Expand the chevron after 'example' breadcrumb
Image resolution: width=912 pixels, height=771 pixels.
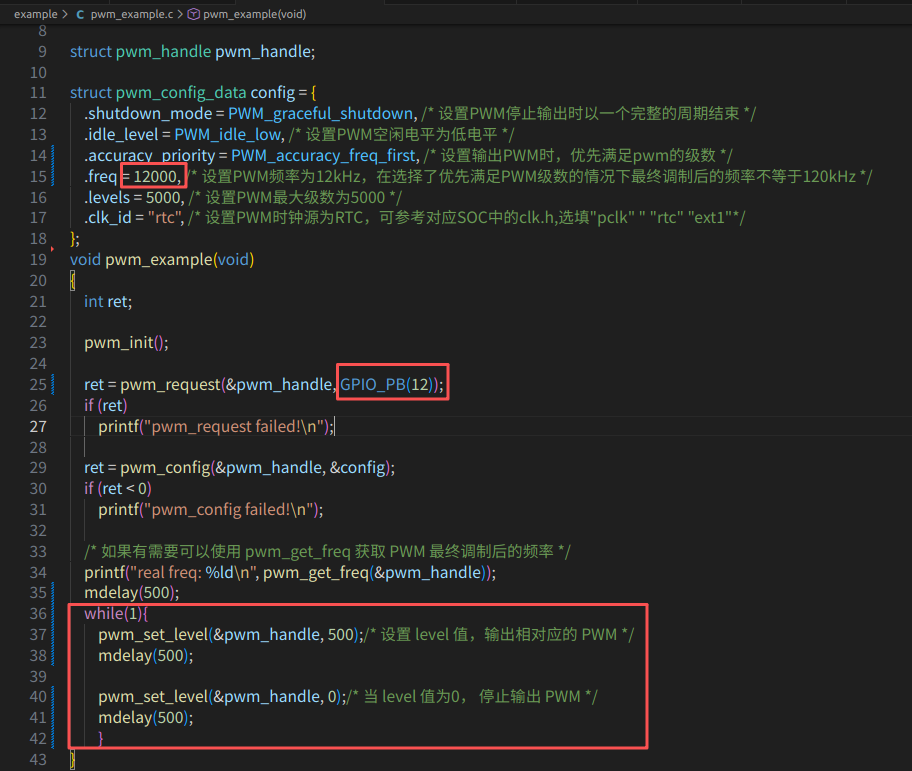pyautogui.click(x=65, y=14)
